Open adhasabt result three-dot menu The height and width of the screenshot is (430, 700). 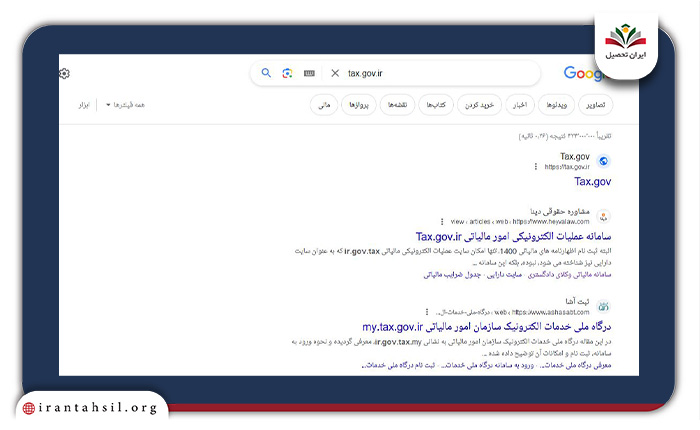click(x=427, y=312)
